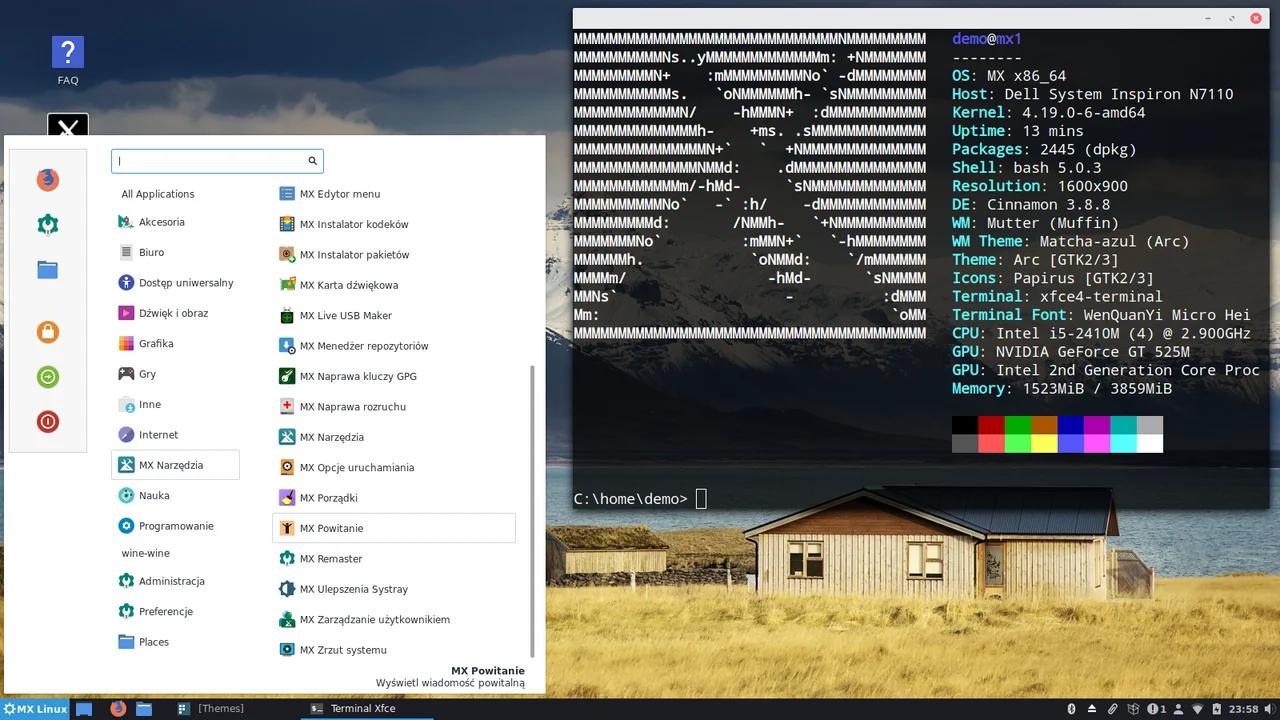Launch MX Powitanie

pyautogui.click(x=394, y=528)
